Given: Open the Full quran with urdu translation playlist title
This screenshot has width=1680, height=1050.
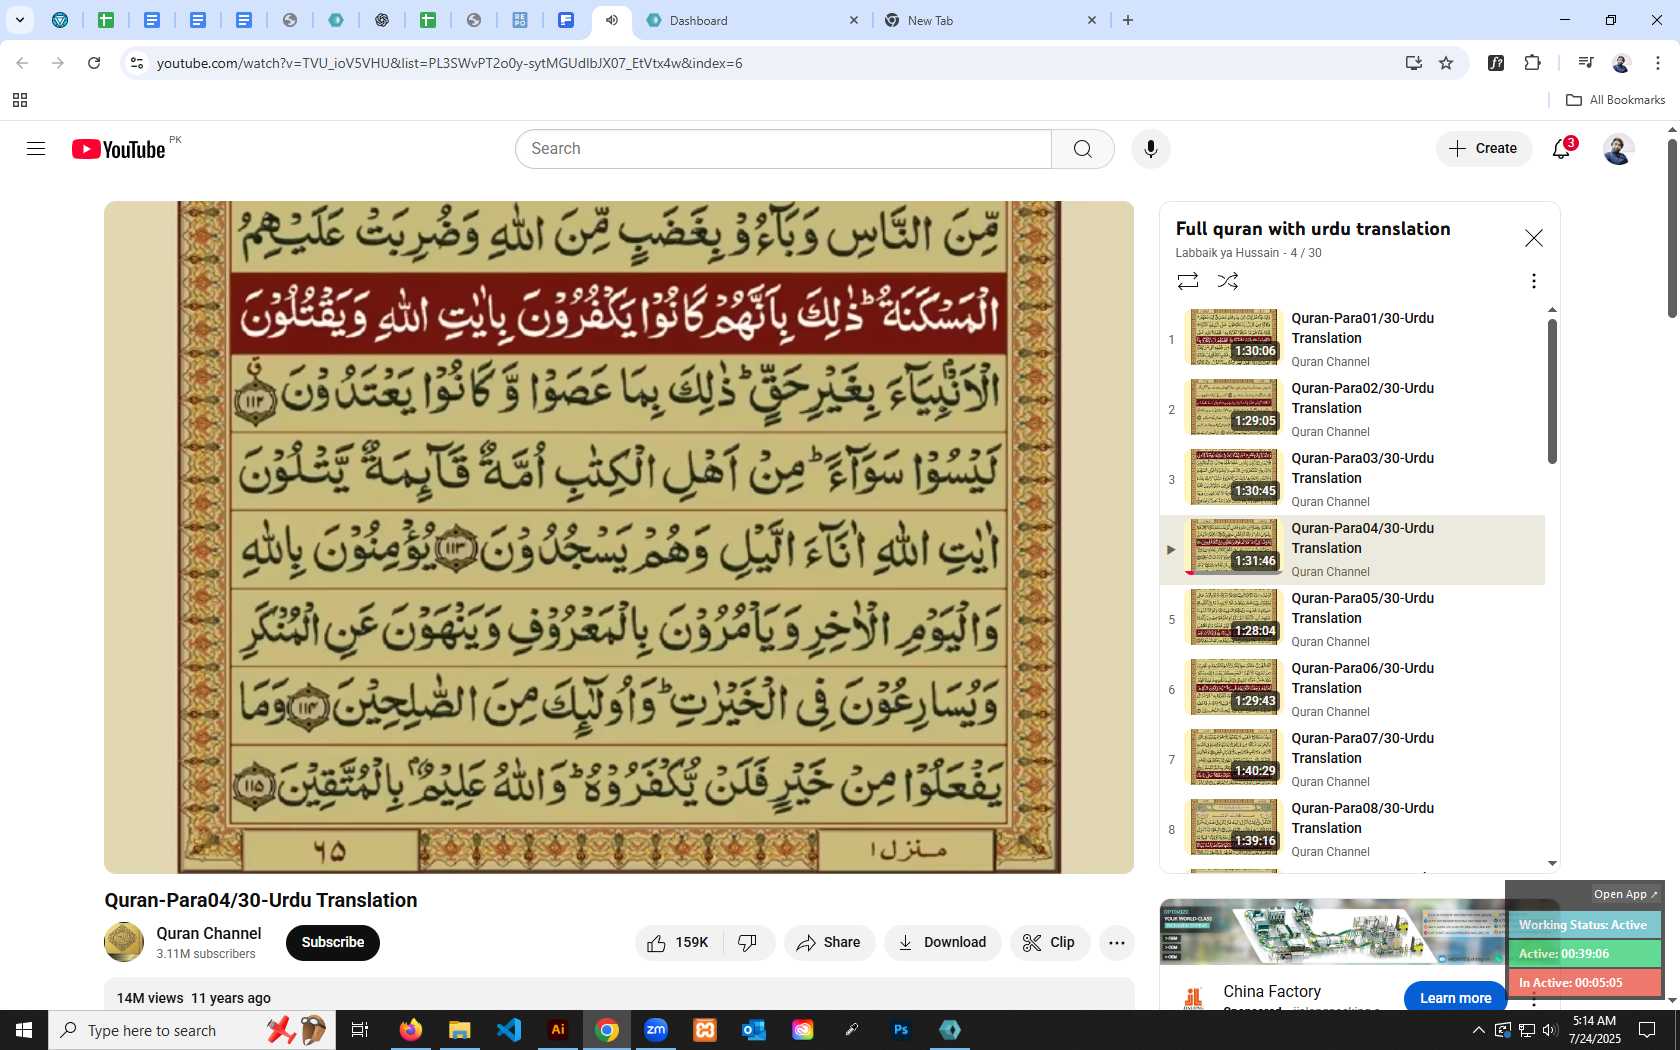Looking at the screenshot, I should point(1313,229).
